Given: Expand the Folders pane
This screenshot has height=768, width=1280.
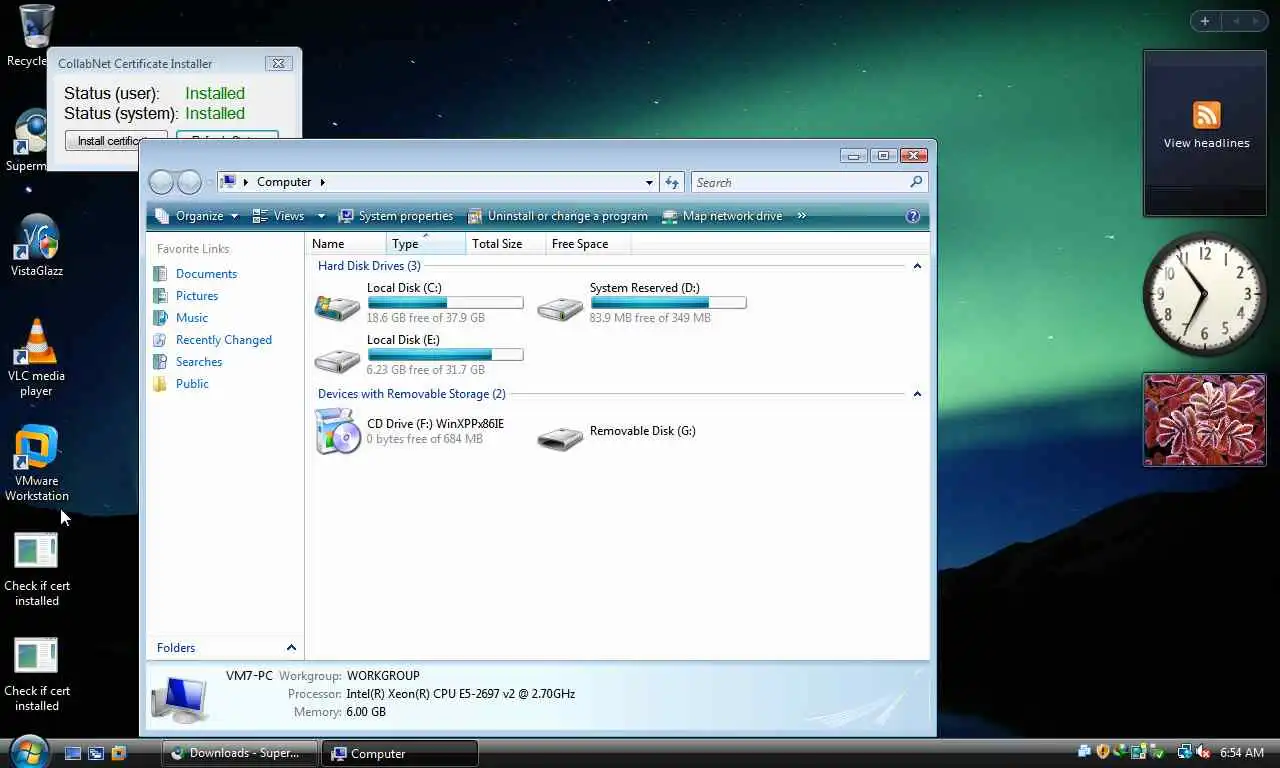Looking at the screenshot, I should (291, 648).
